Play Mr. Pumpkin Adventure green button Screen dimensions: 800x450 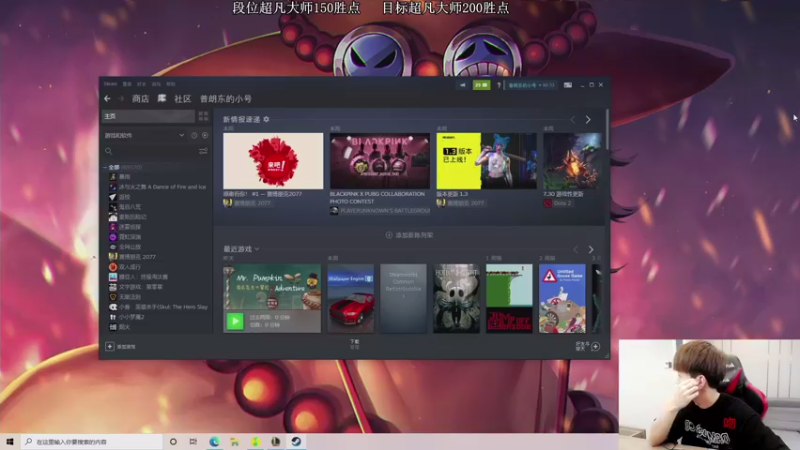(x=235, y=321)
